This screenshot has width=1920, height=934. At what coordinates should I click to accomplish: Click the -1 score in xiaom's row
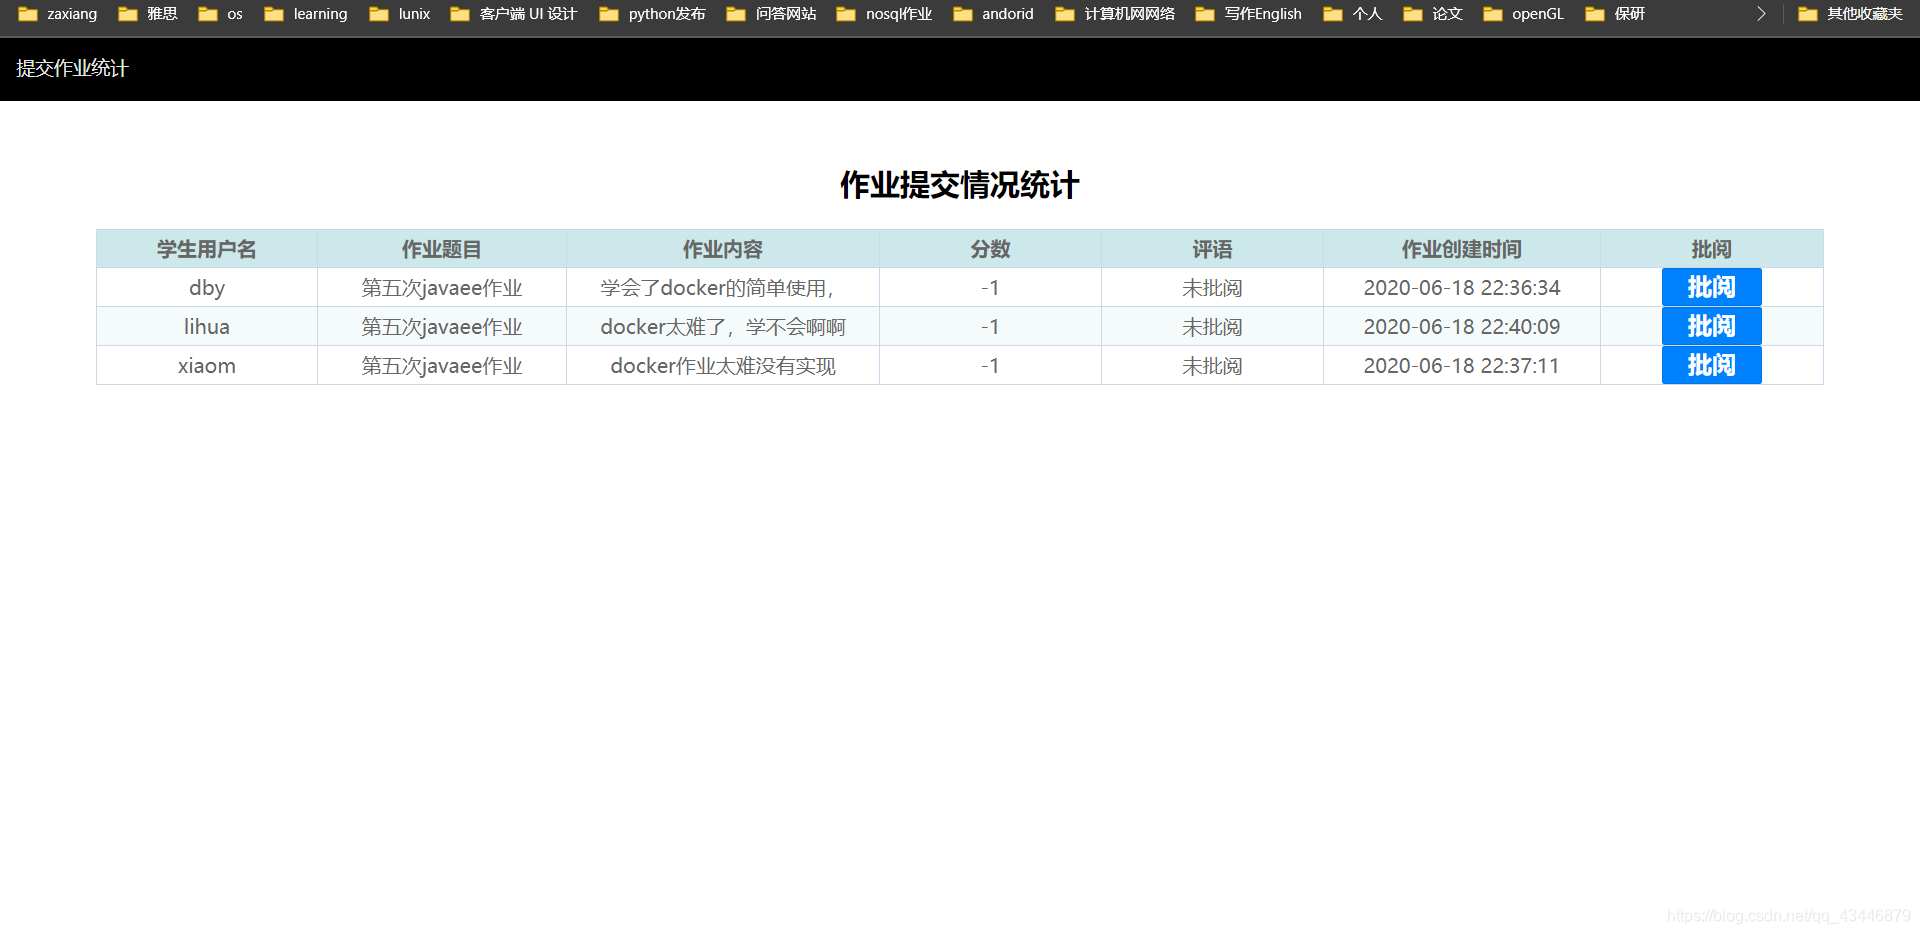click(990, 366)
